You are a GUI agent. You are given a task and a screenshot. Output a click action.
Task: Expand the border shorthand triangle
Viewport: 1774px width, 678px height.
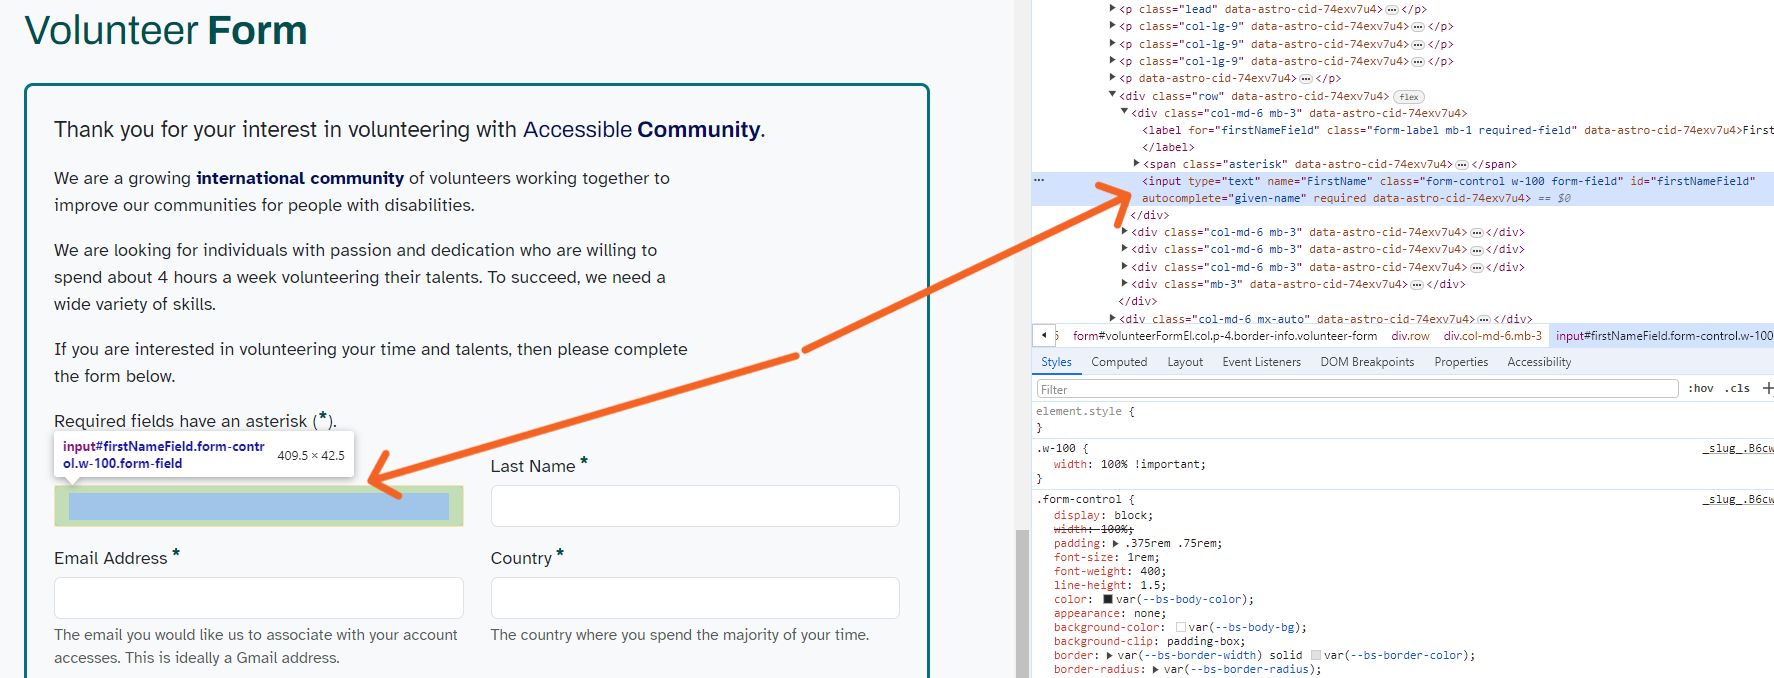tap(1109, 655)
